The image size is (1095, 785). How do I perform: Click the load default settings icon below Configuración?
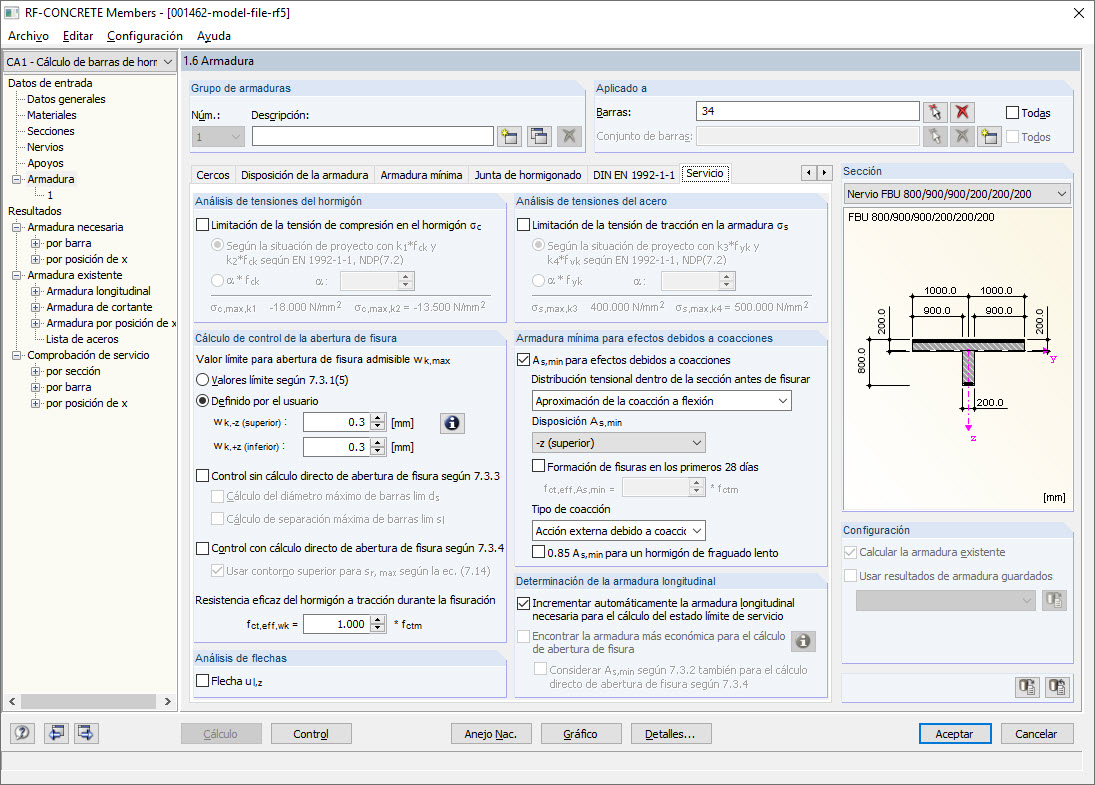[1057, 687]
